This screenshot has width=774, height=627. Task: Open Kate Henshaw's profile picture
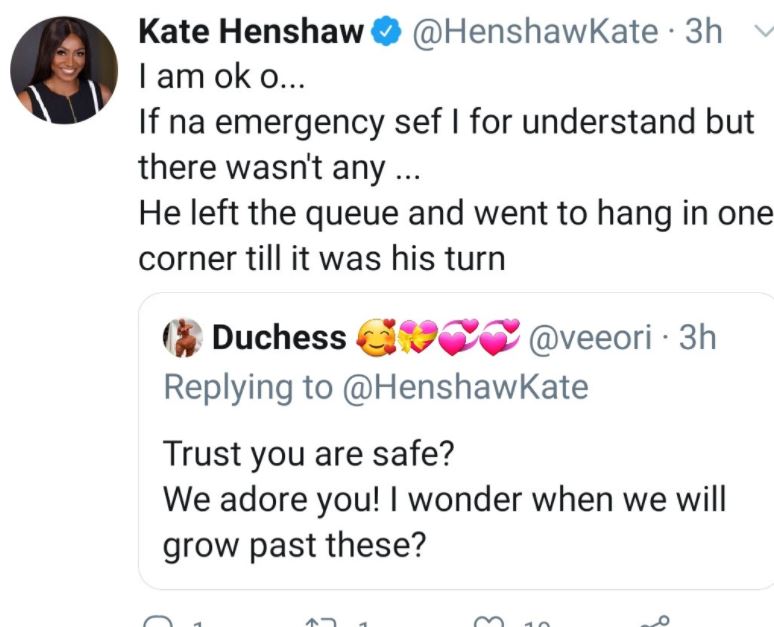tap(64, 68)
